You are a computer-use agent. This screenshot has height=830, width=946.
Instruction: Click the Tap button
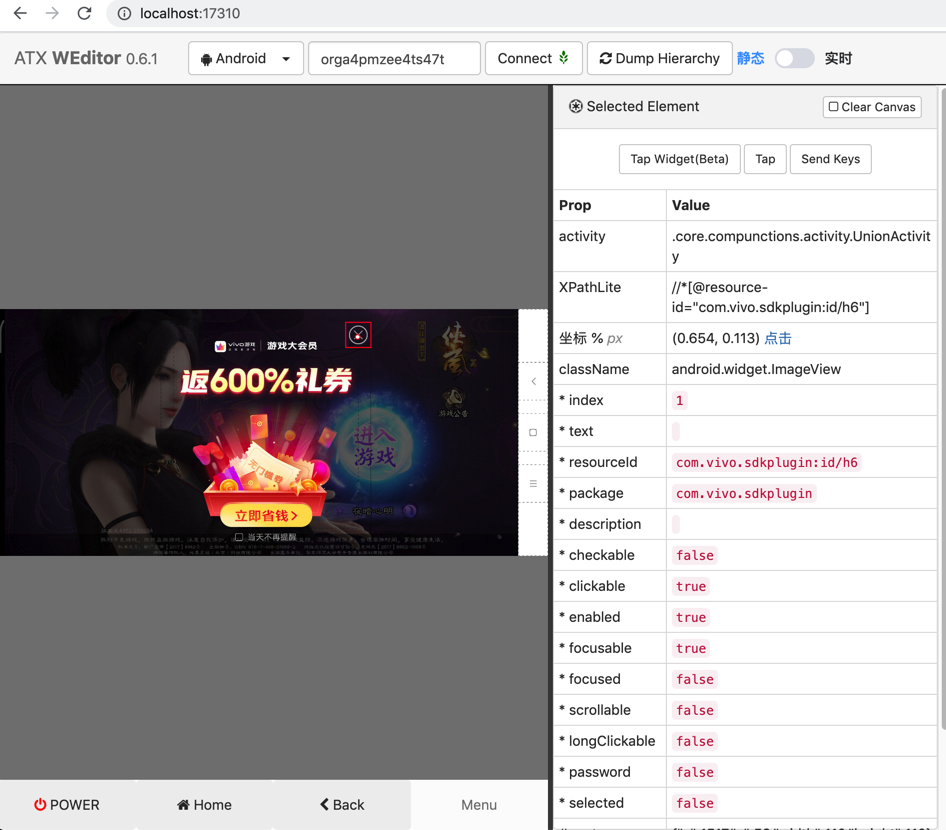765,159
